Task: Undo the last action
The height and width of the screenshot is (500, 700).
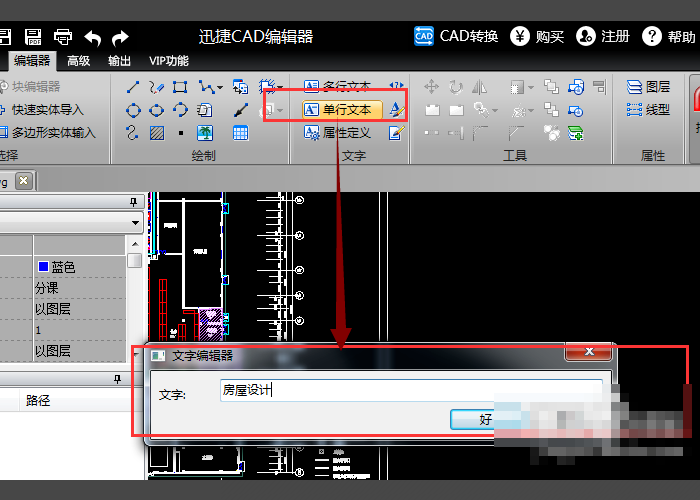Action: pyautogui.click(x=93, y=37)
